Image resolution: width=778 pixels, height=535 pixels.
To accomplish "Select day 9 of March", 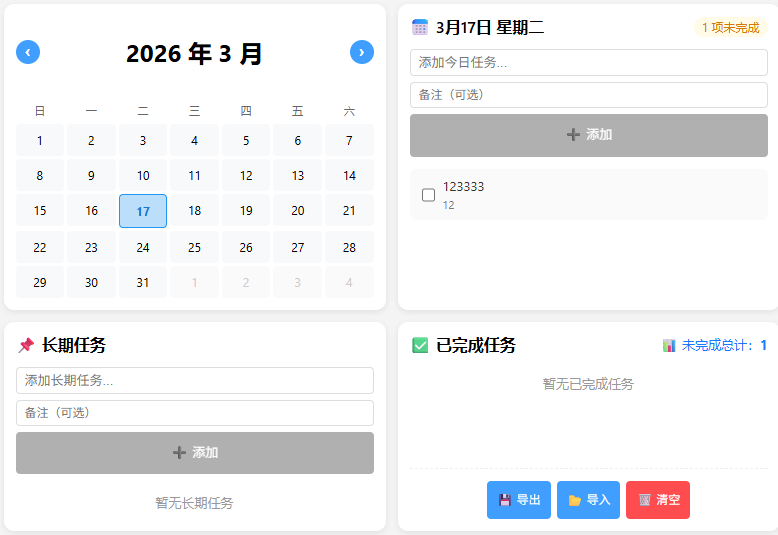I will 91,176.
